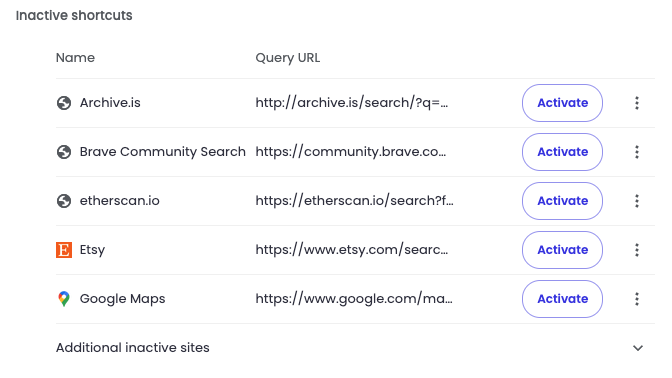
Task: Activate the Archive.is shortcut
Action: click(x=562, y=103)
